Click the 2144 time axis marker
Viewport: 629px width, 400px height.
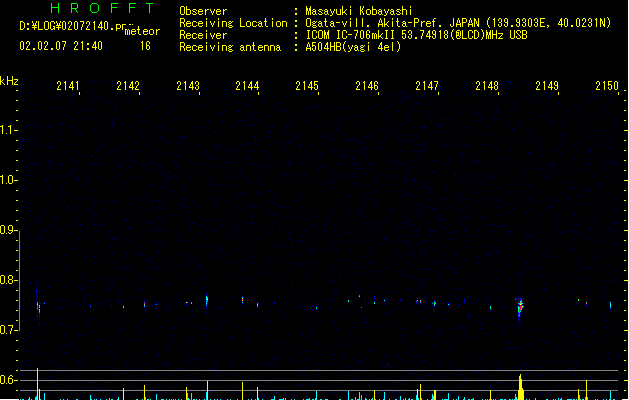(247, 86)
